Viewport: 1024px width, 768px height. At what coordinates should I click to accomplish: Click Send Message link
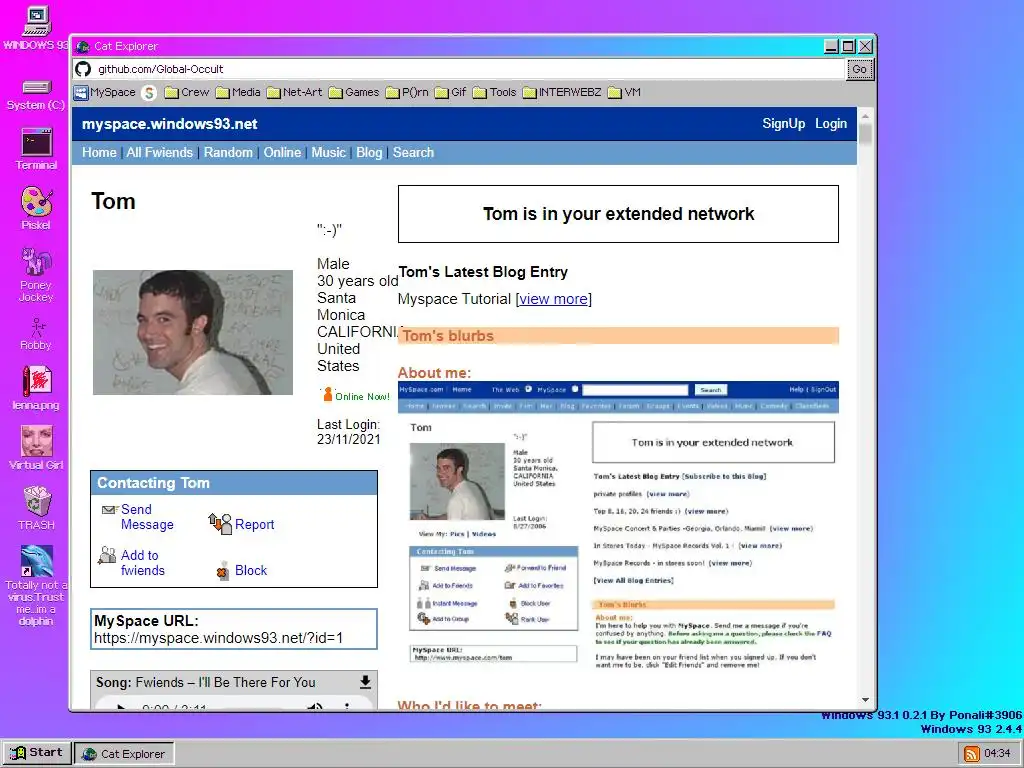point(147,517)
